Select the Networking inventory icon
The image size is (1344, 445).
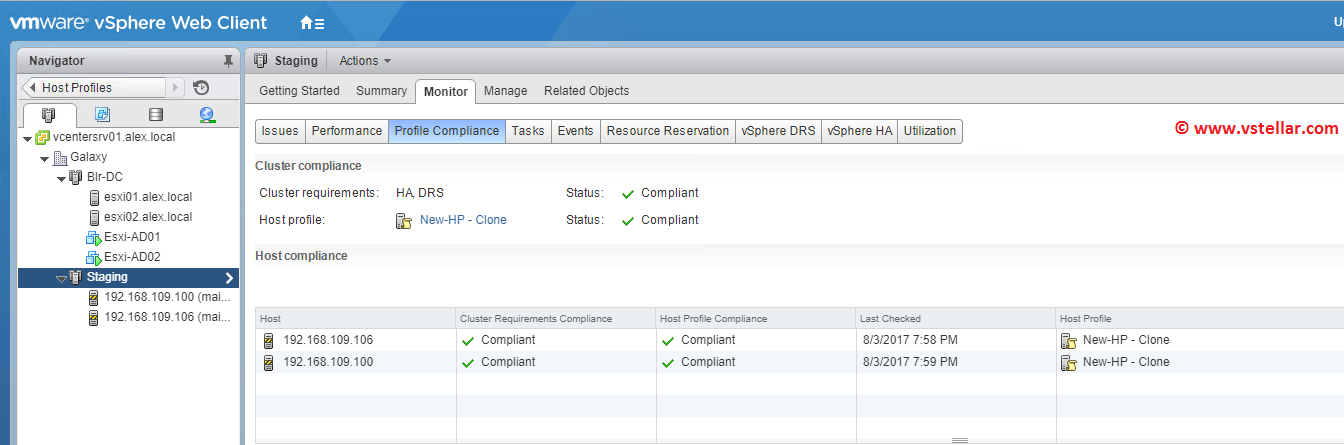coord(207,115)
